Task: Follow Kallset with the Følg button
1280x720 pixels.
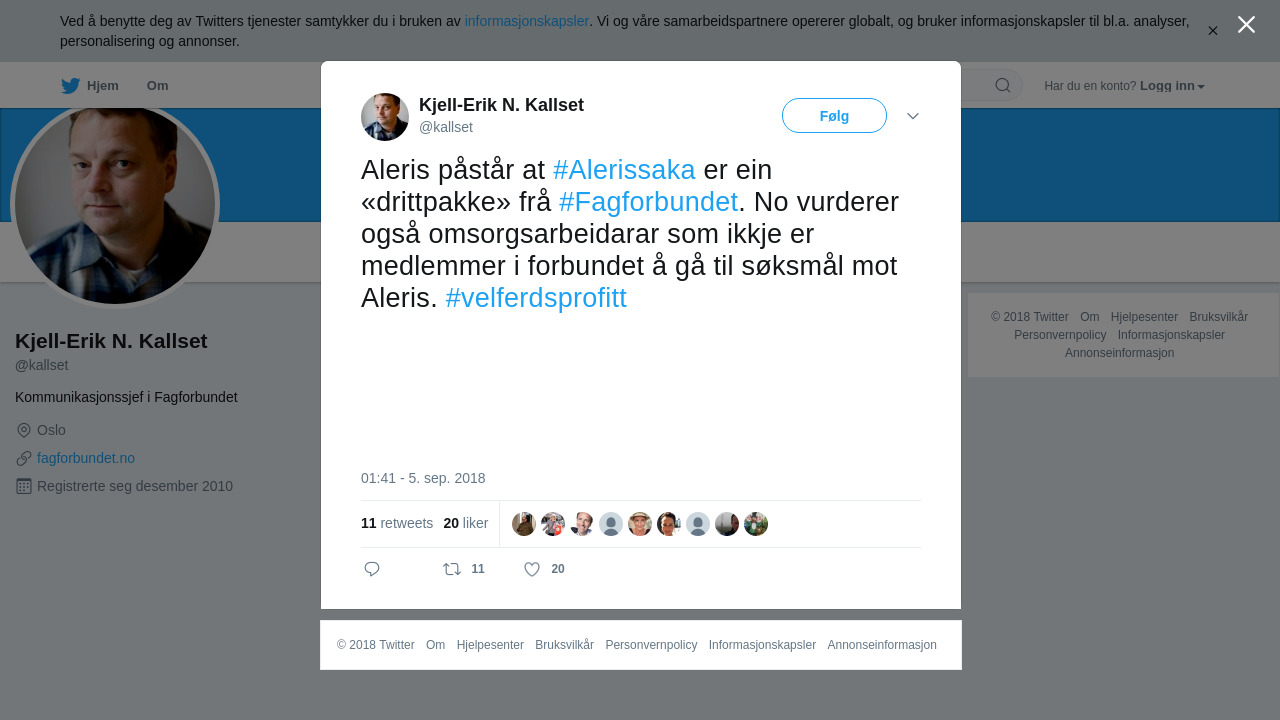Action: [834, 116]
